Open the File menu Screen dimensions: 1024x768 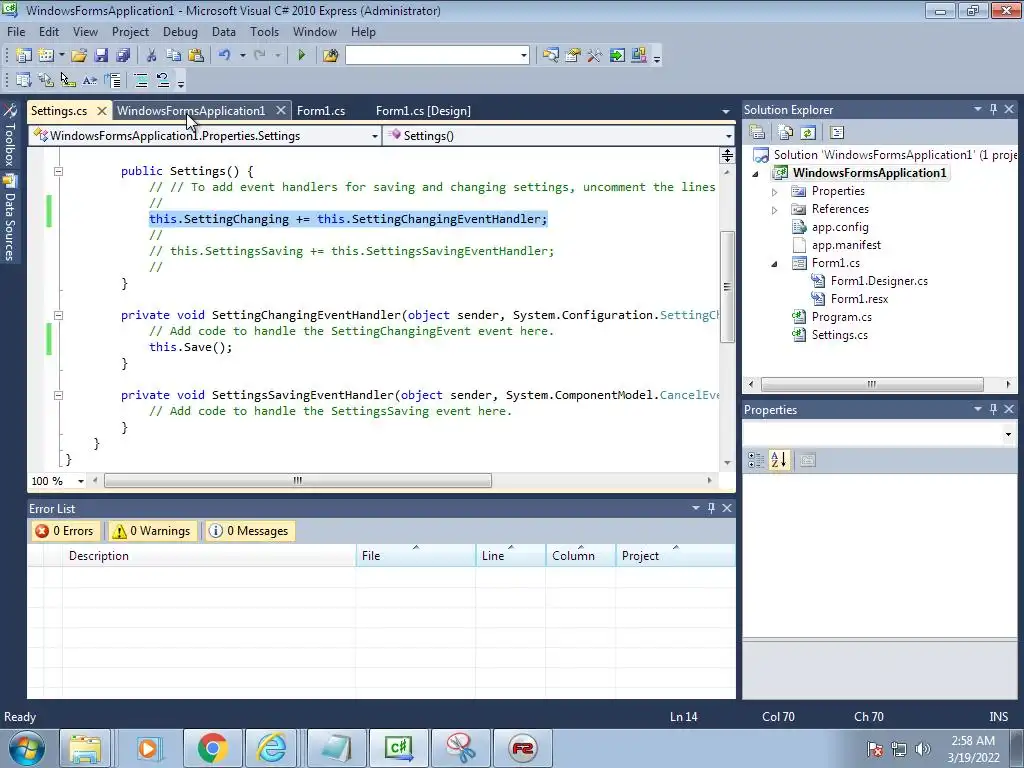pos(16,31)
